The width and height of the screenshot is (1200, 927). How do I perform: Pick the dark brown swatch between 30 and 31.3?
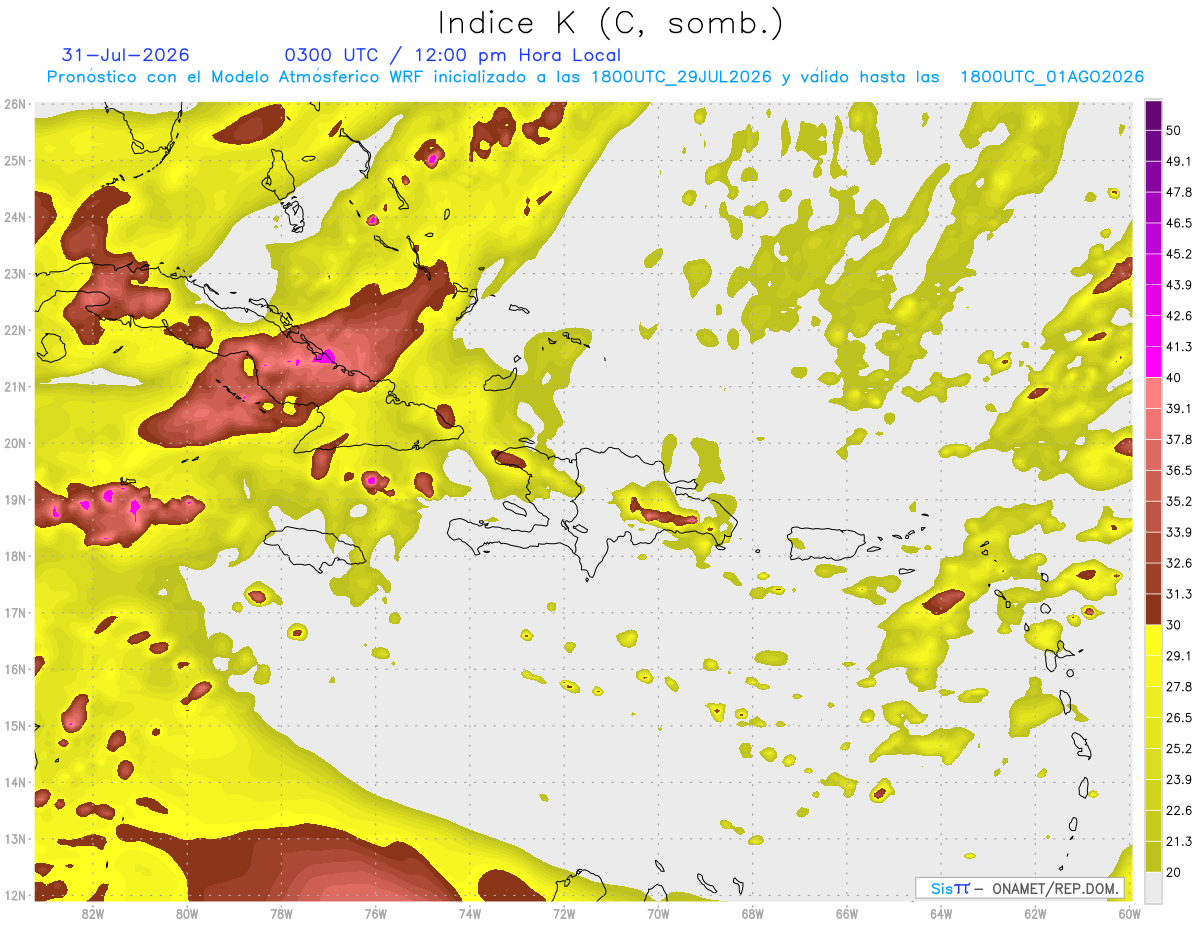pos(1153,610)
